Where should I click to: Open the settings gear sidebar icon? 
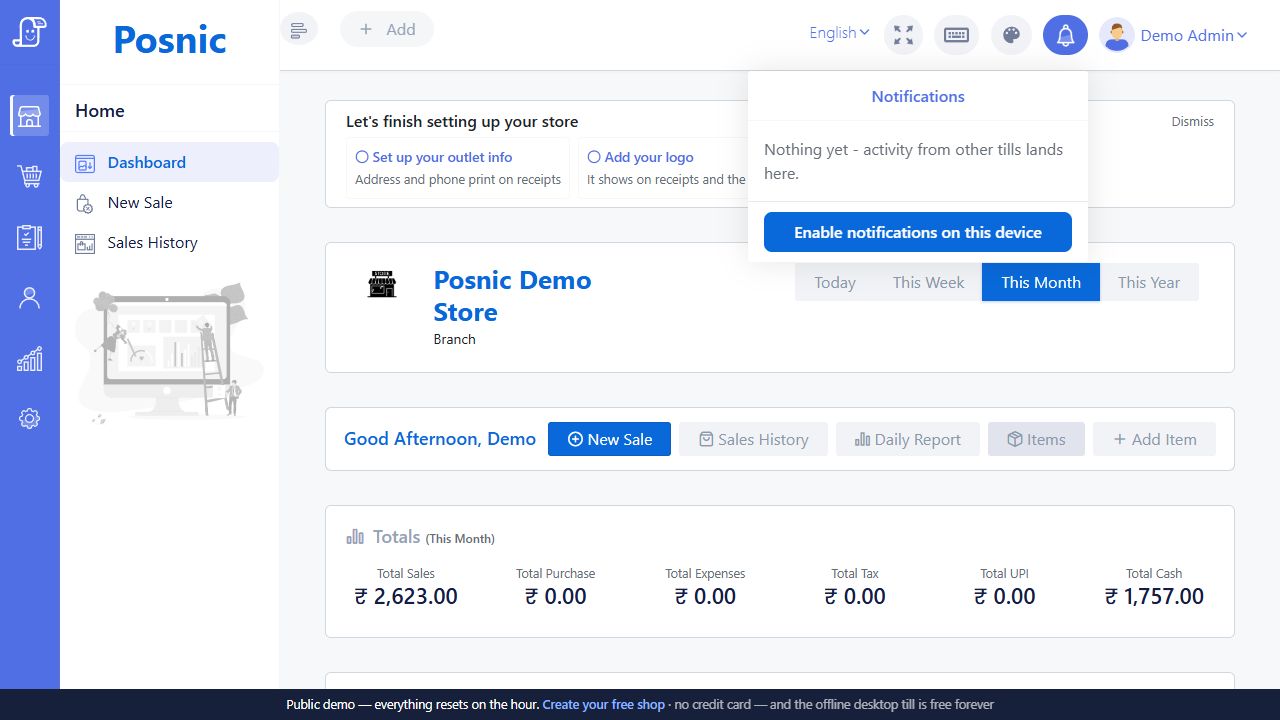(30, 419)
